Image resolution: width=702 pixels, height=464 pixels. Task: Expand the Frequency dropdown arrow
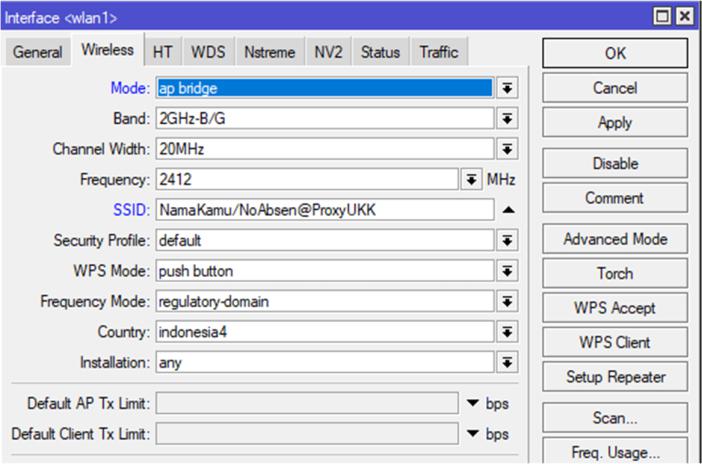tap(472, 180)
